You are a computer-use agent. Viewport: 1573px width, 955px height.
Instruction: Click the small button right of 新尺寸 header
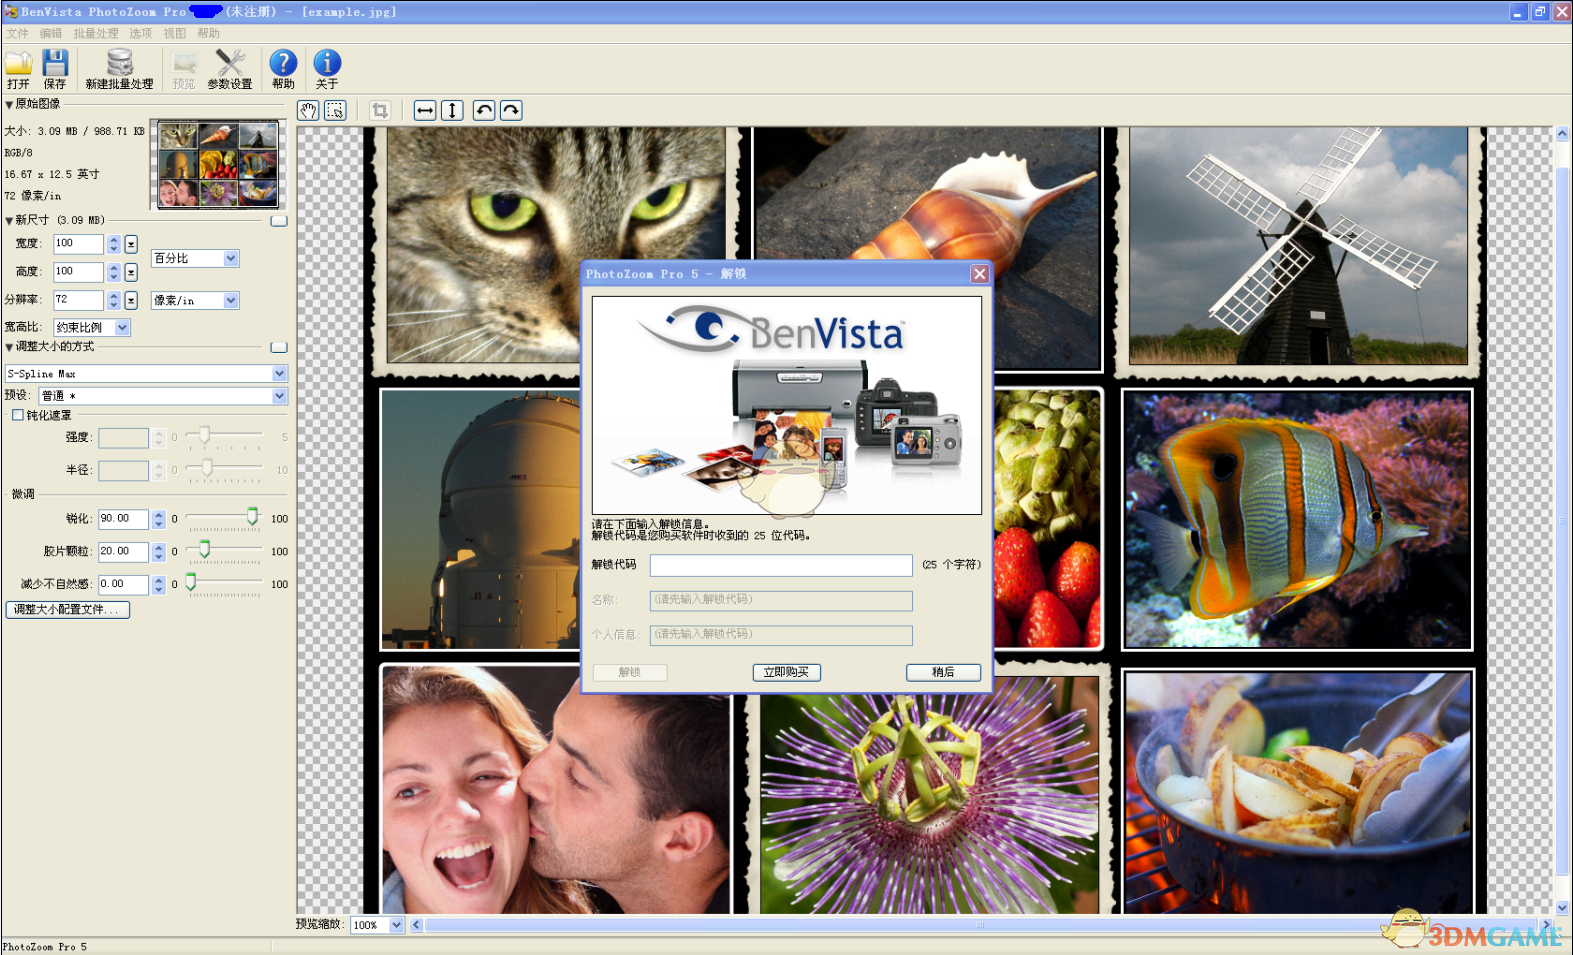(279, 221)
